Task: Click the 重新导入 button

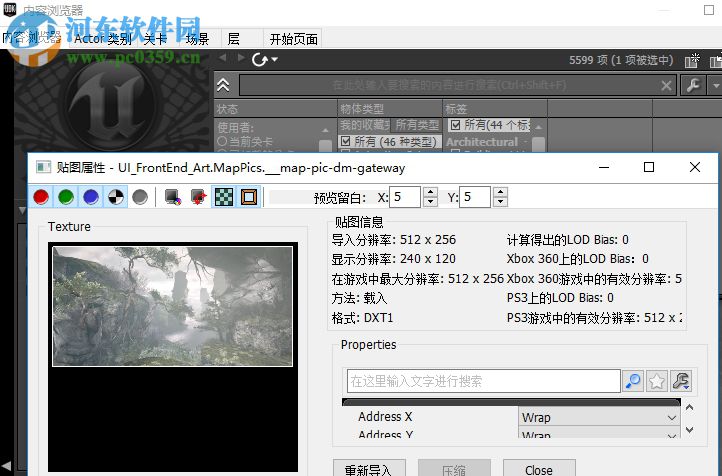Action: tap(369, 469)
